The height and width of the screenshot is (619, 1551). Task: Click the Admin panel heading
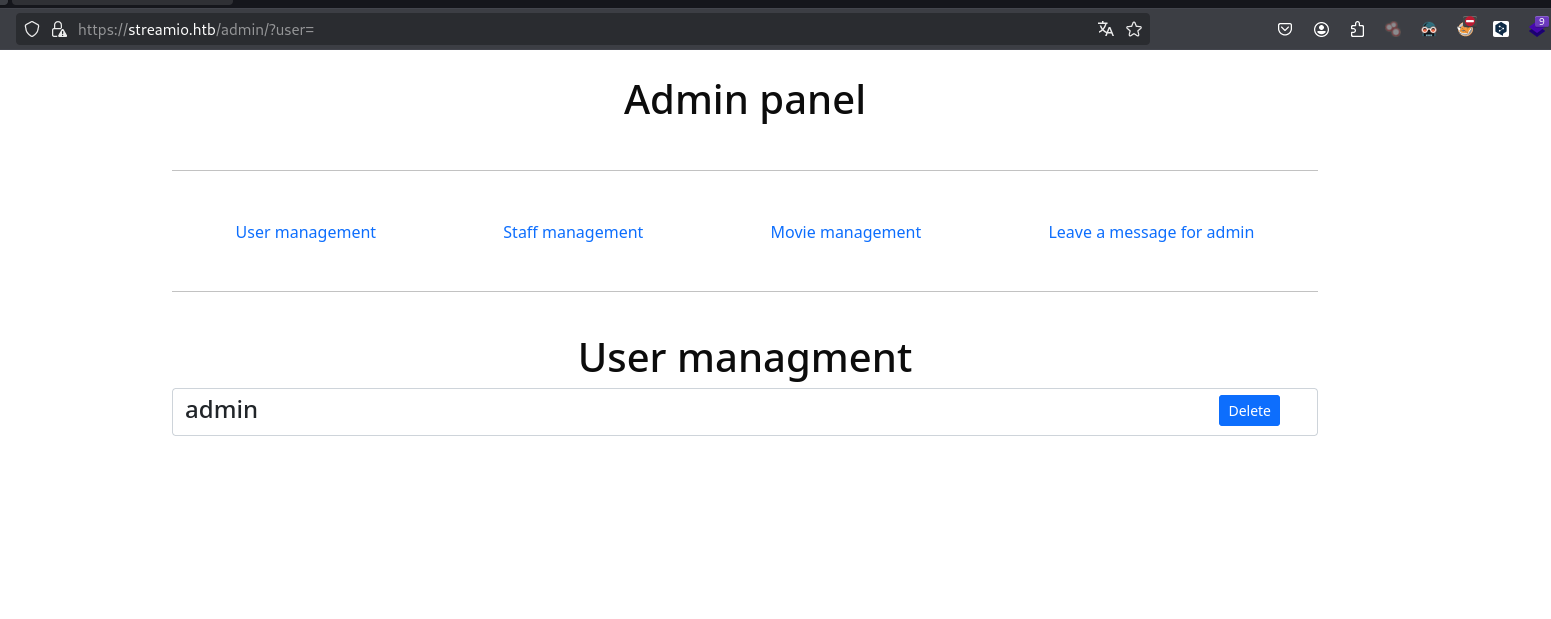(x=744, y=100)
